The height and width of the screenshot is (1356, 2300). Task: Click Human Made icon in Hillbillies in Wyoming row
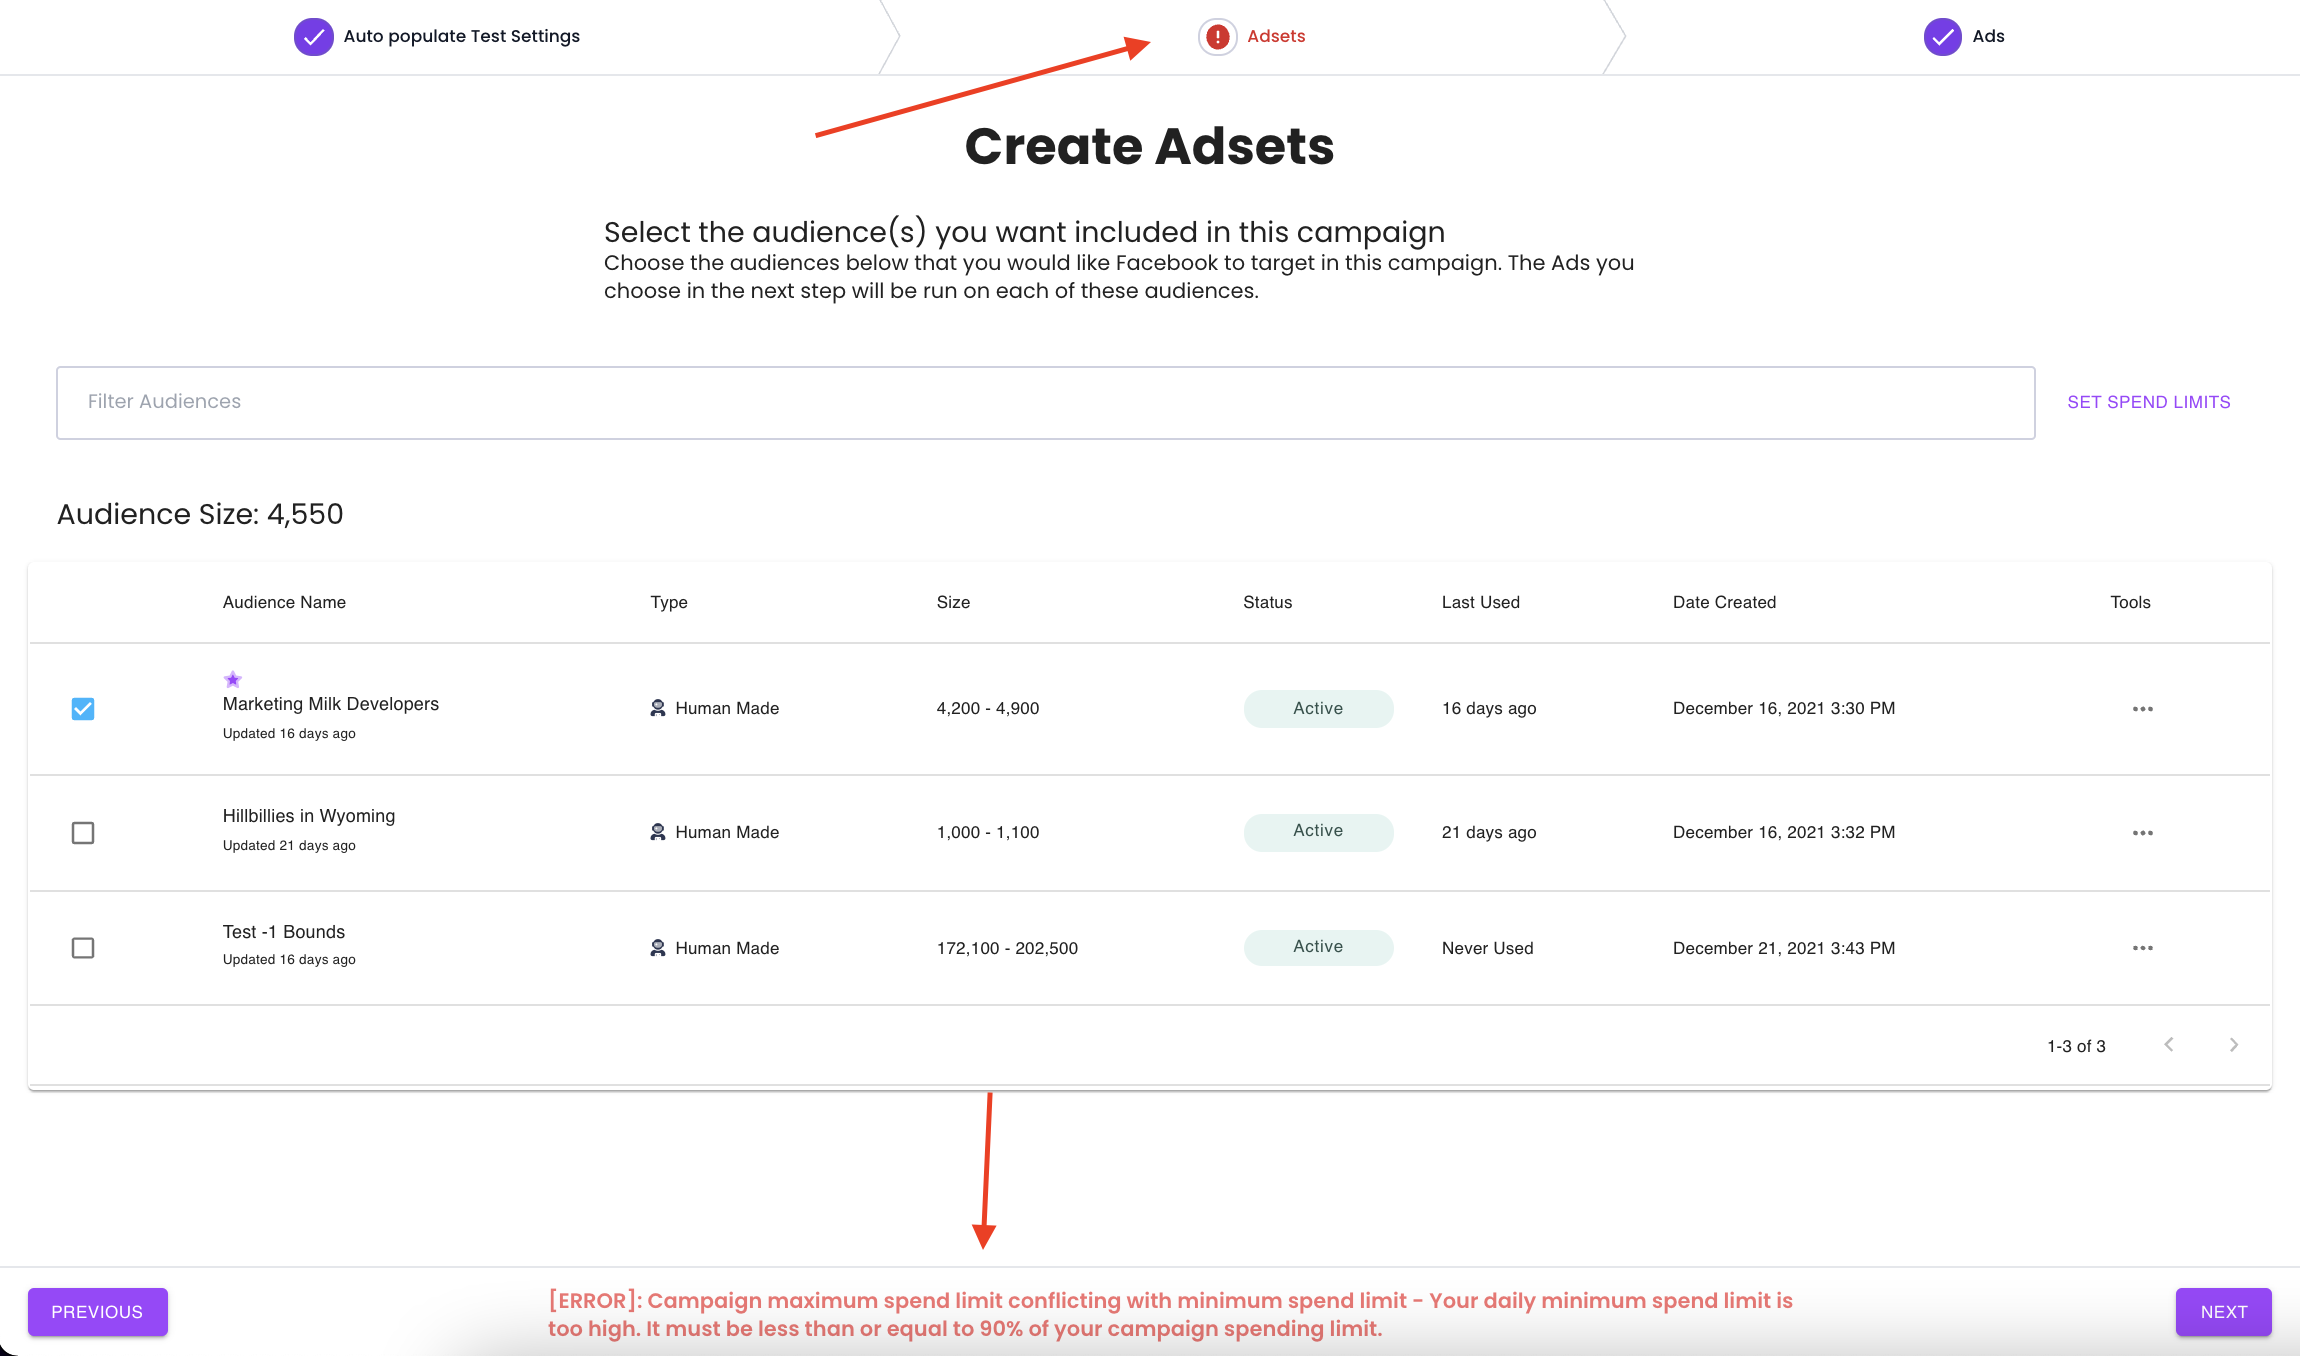point(658,832)
